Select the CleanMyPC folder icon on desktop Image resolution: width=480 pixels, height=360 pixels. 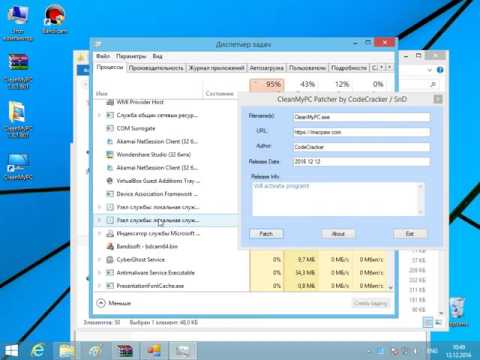click(x=18, y=119)
